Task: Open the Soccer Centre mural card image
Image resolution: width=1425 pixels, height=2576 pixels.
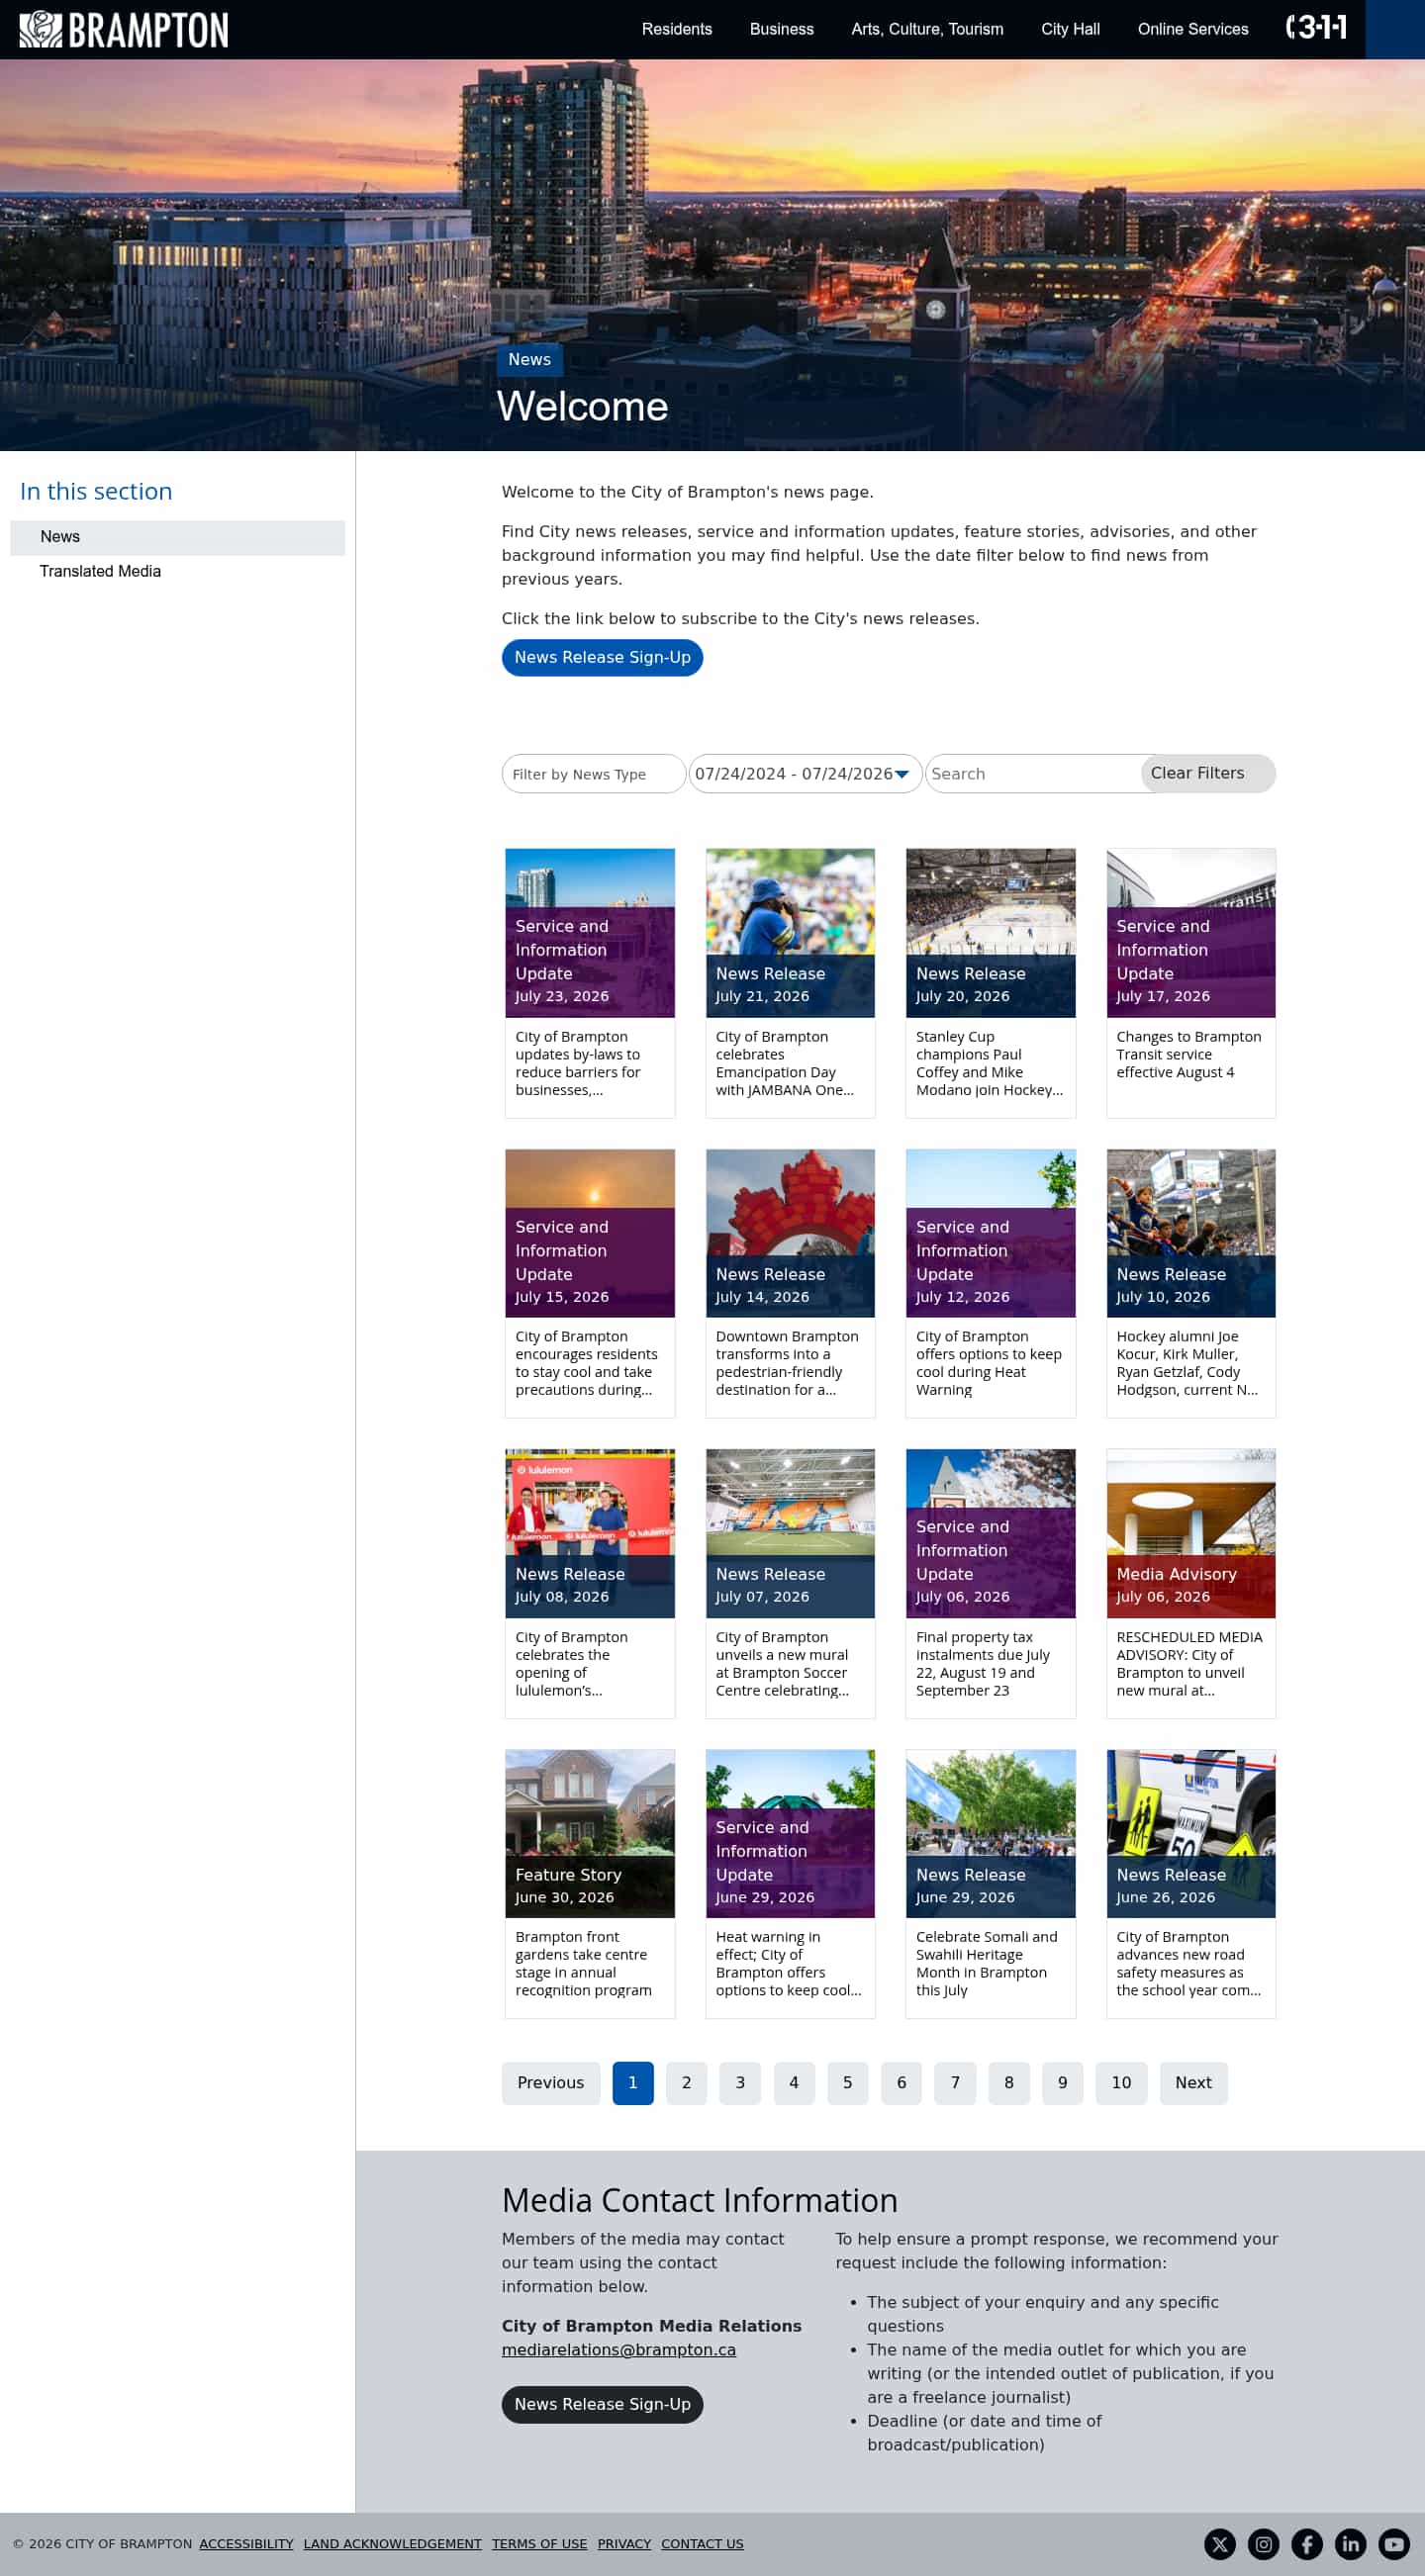Action: click(x=790, y=1533)
